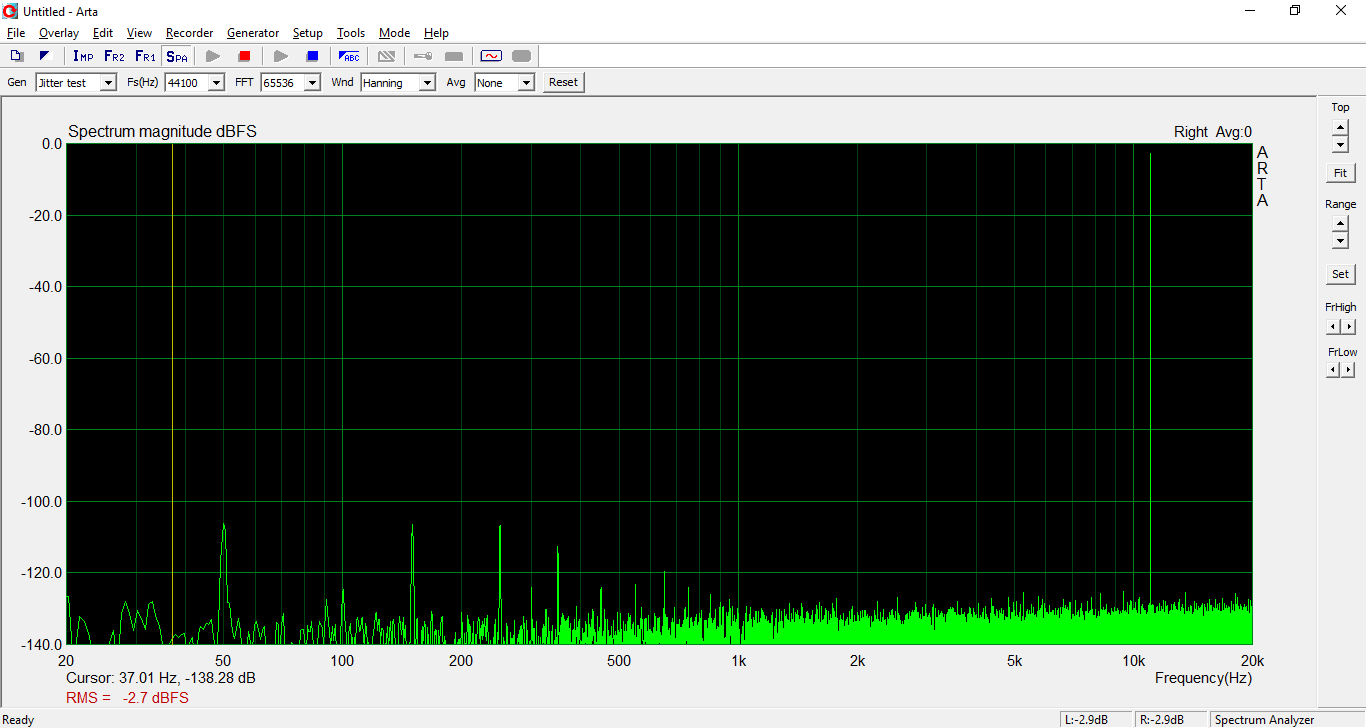The width and height of the screenshot is (1366, 728).
Task: Click the Reset button
Action: pos(563,83)
